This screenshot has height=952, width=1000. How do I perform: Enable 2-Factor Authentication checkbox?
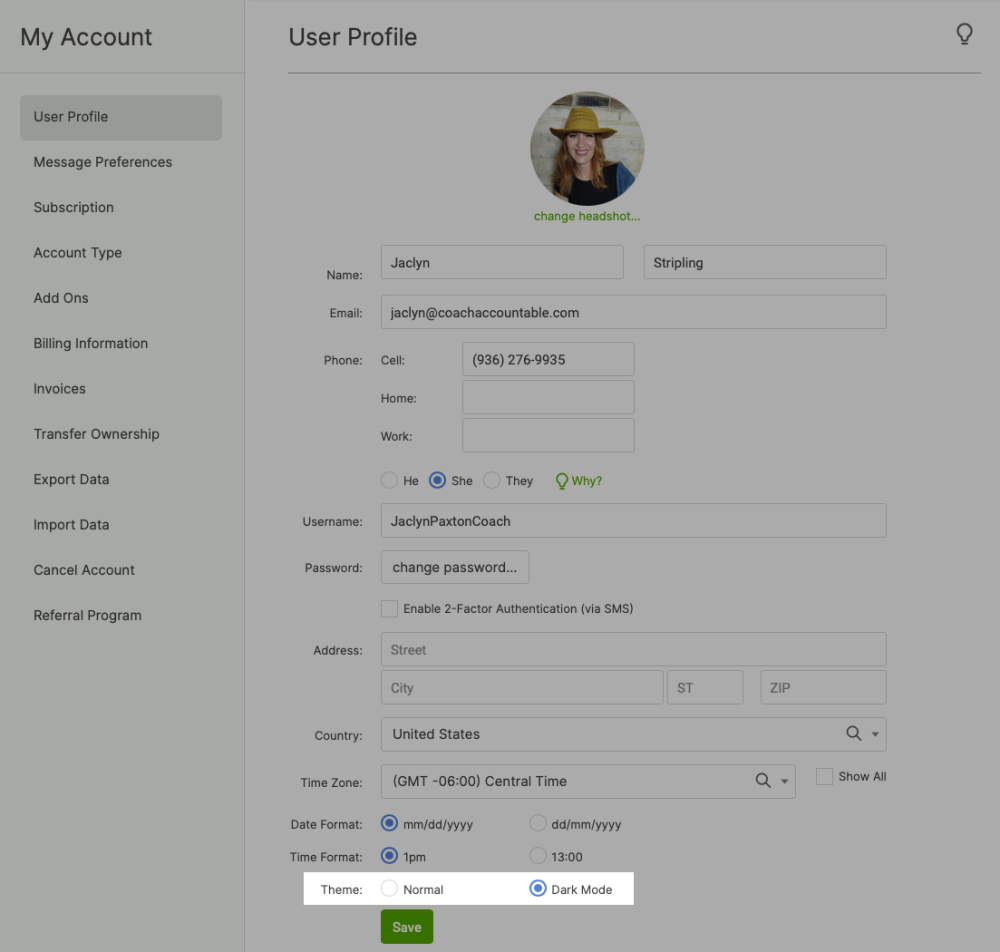[390, 608]
